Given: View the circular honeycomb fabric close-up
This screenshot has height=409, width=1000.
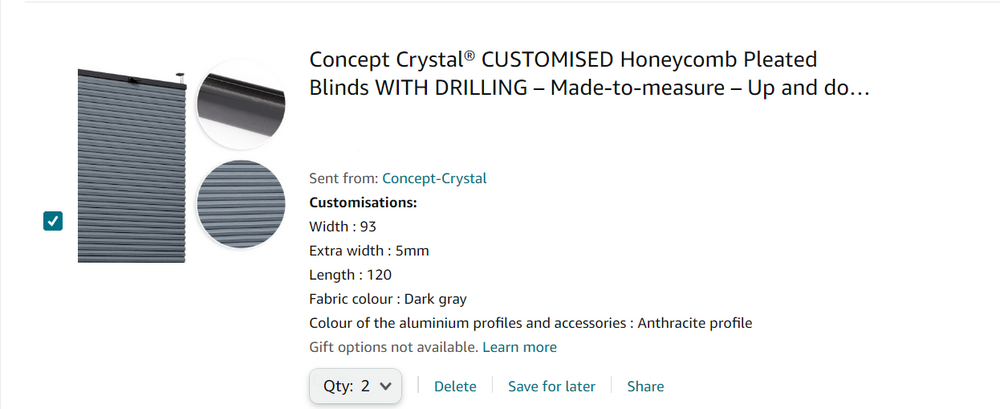Looking at the screenshot, I should point(241,205).
